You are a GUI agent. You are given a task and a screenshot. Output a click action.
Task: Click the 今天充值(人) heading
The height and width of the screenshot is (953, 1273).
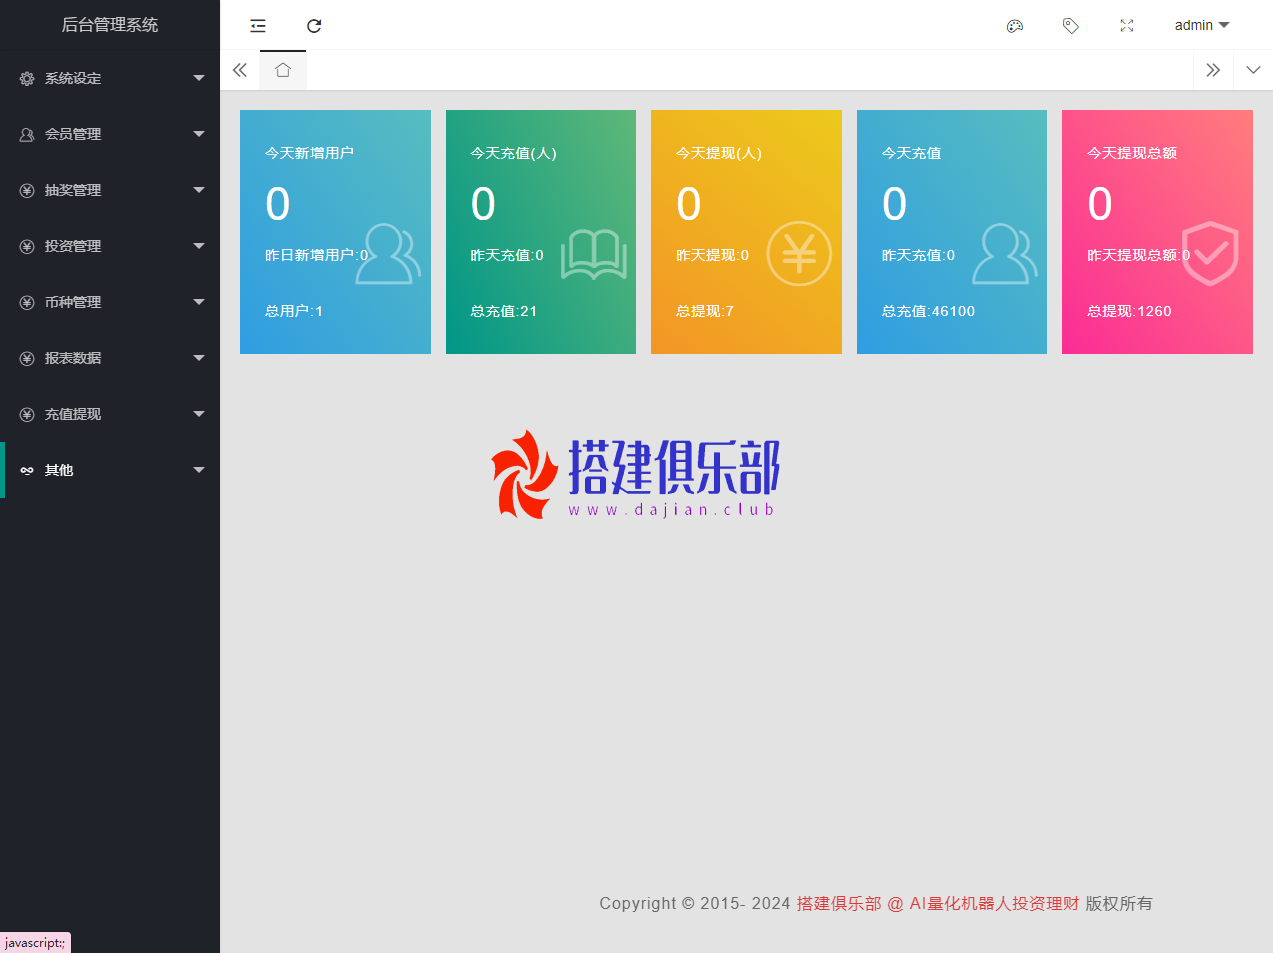[x=514, y=153]
